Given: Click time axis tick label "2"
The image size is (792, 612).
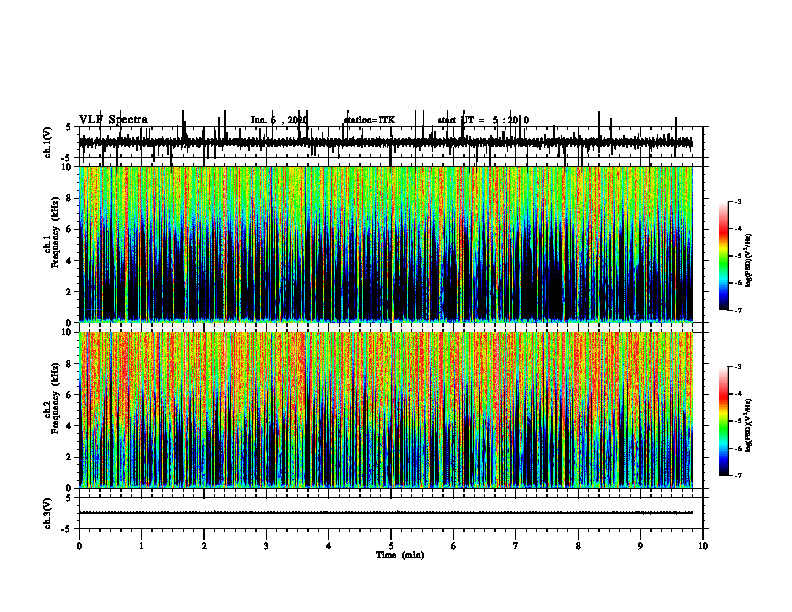Looking at the screenshot, I should 204,546.
